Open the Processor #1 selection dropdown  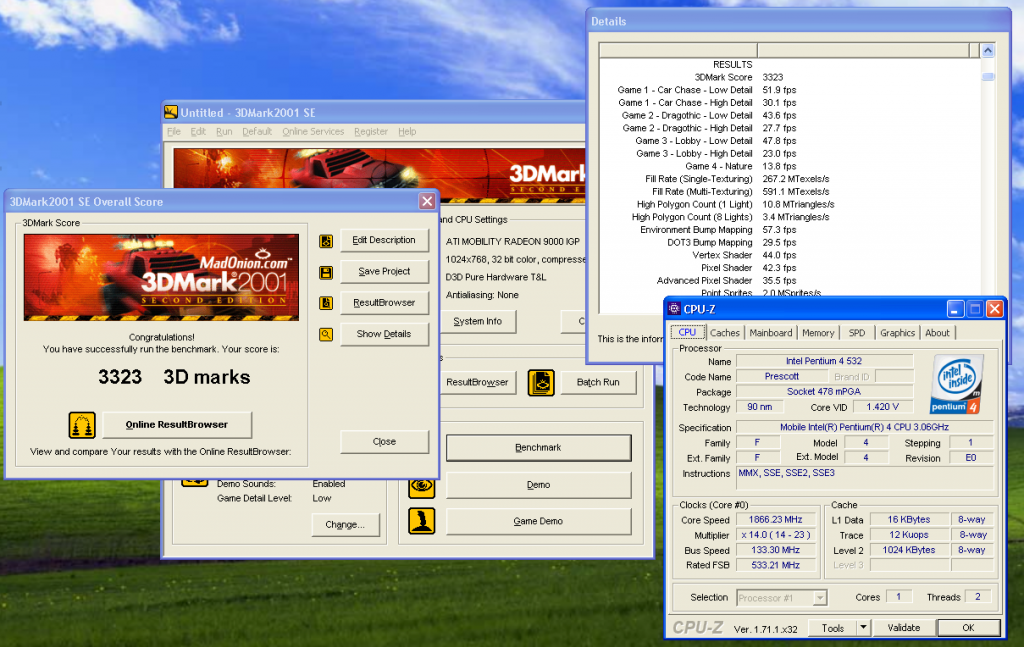pyautogui.click(x=782, y=598)
